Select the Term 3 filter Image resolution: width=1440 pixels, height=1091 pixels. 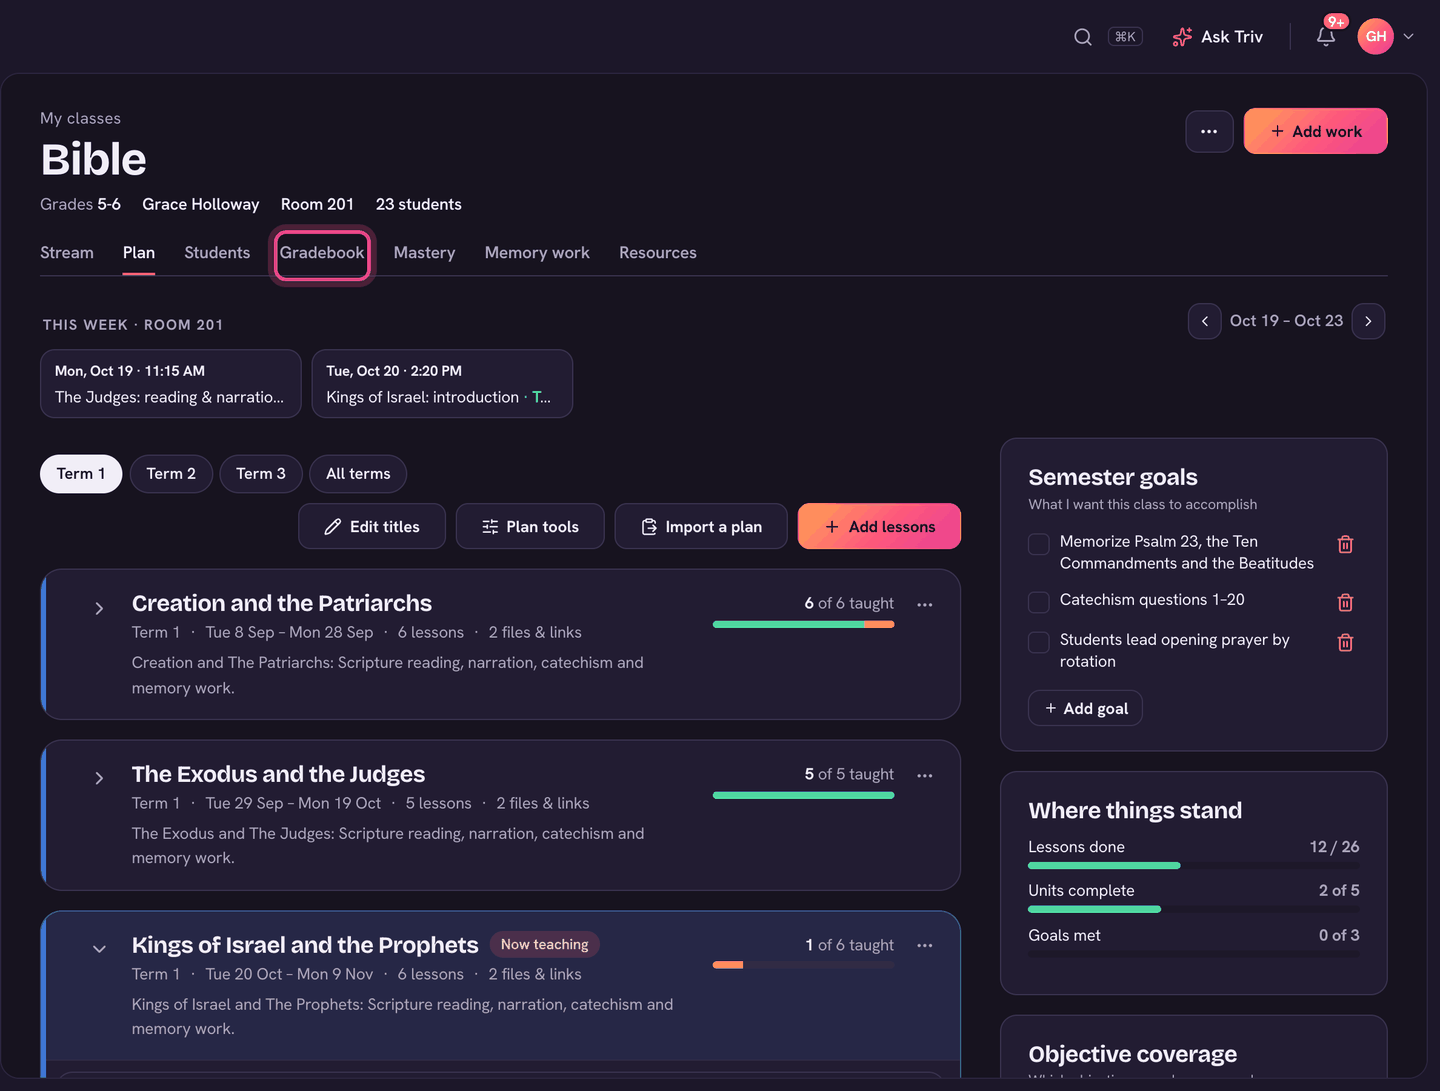261,474
